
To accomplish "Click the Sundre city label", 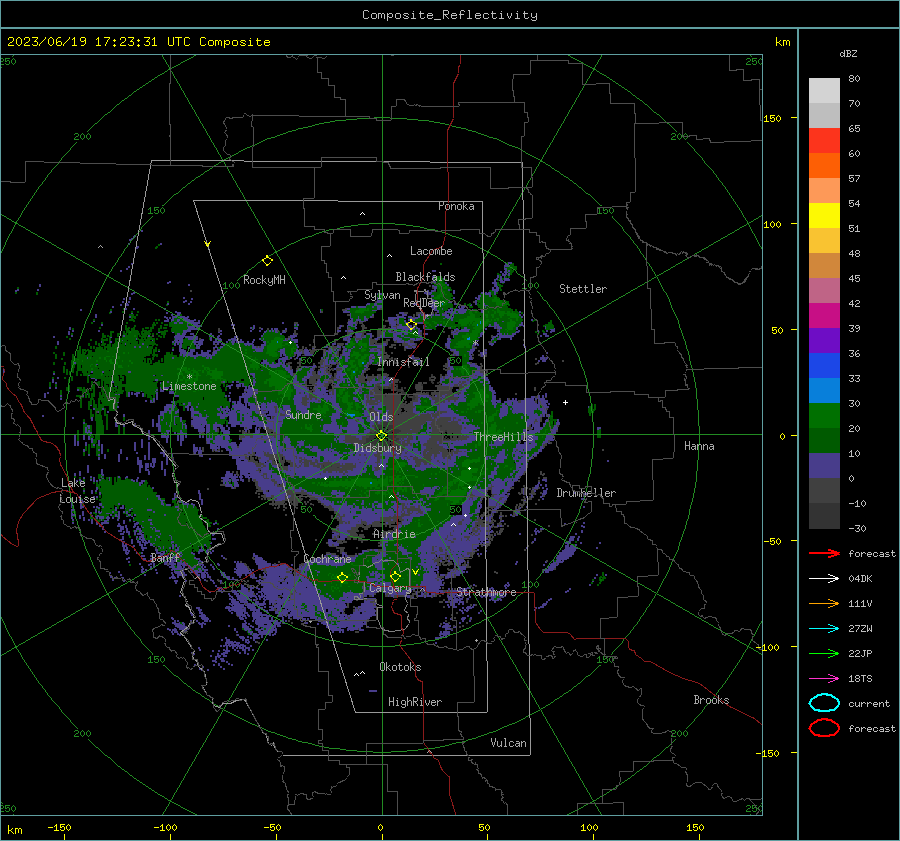I will [x=303, y=414].
